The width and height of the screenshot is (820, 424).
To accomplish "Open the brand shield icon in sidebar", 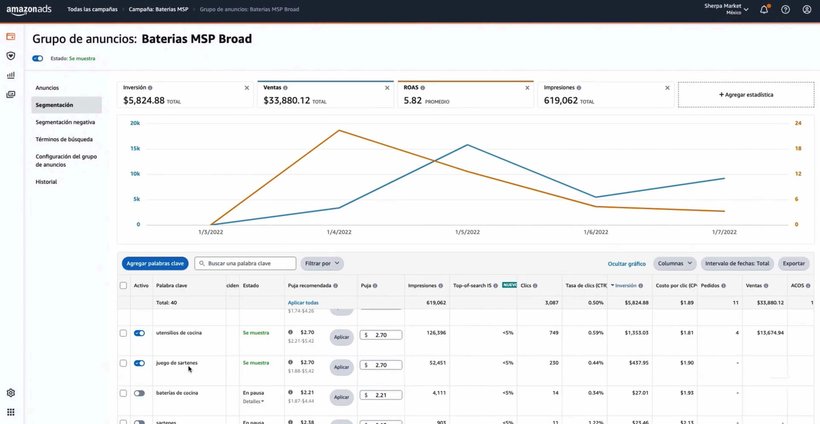I will point(10,56).
